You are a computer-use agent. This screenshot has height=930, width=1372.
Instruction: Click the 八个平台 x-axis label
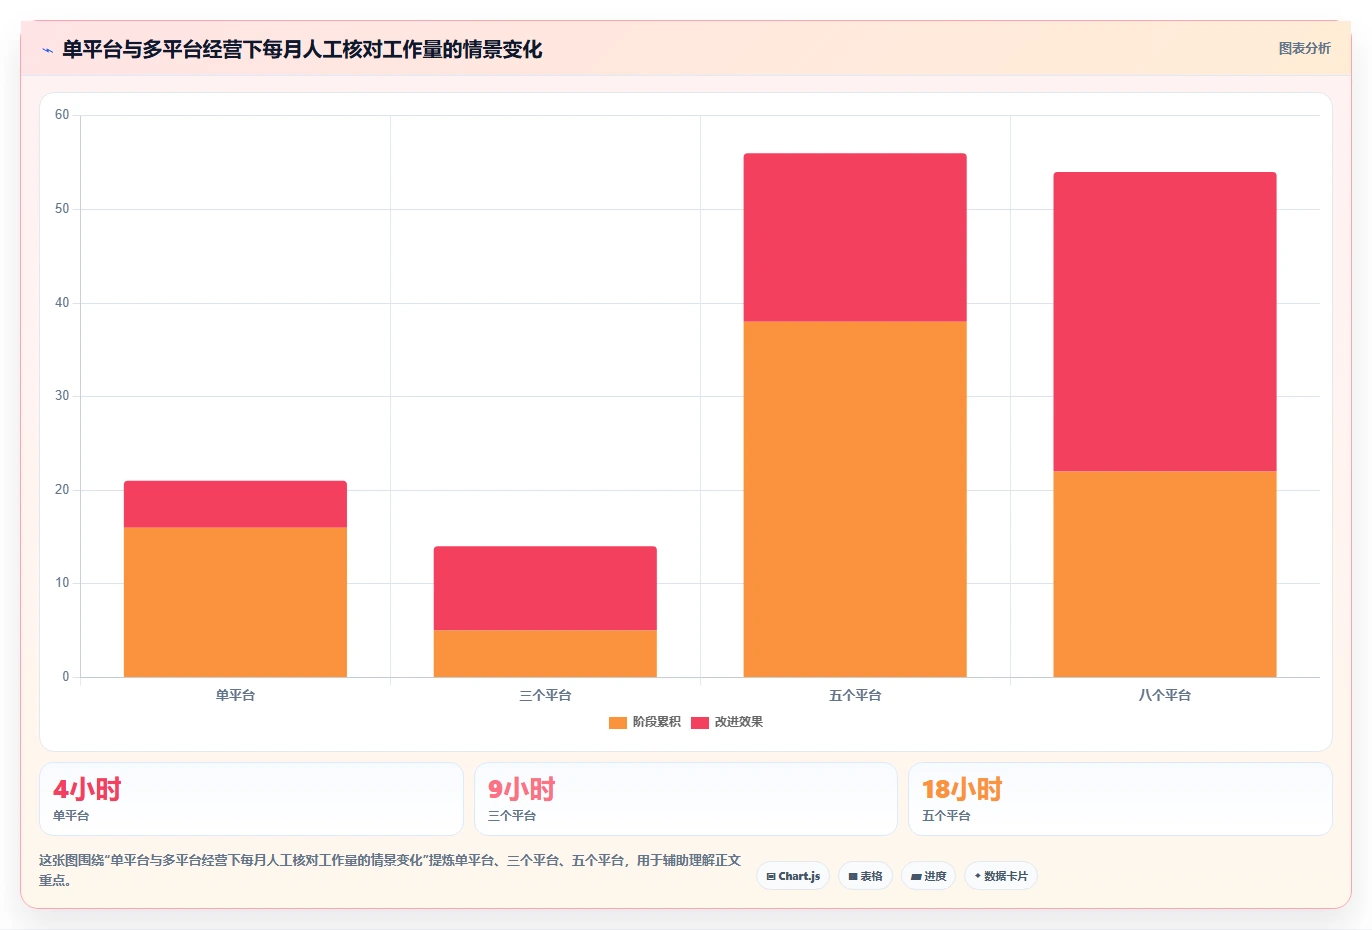[1165, 695]
